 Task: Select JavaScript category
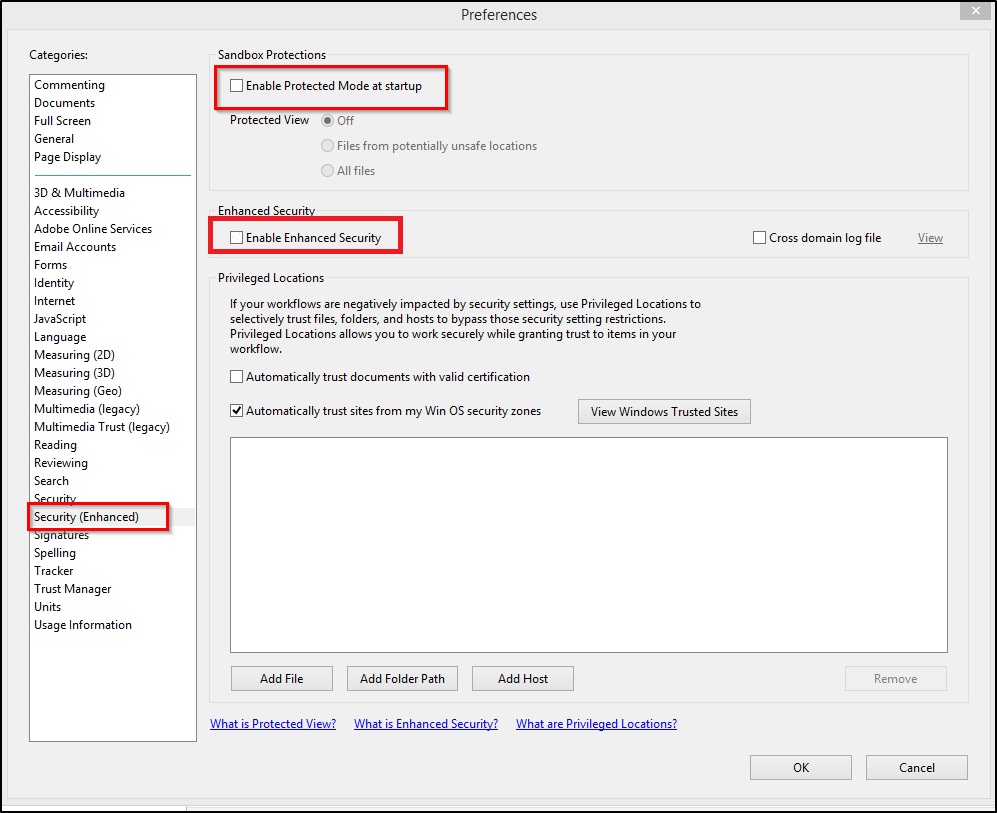coord(60,318)
